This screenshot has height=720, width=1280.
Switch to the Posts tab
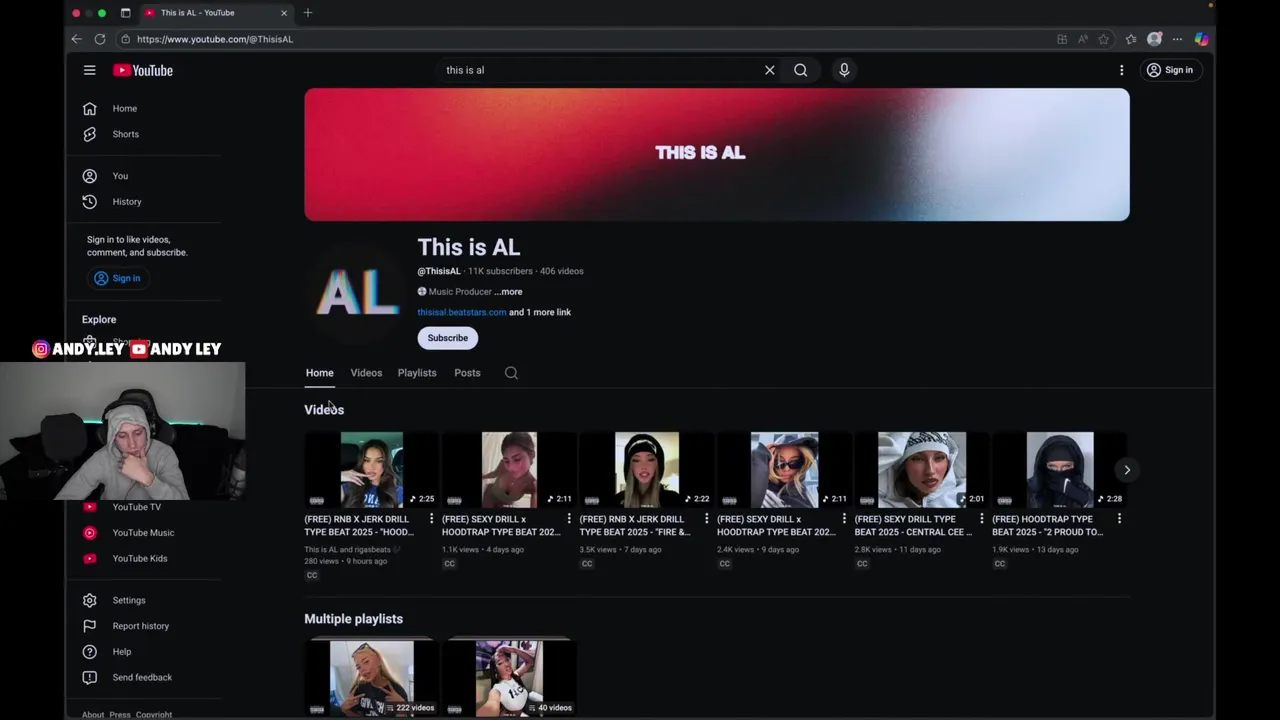click(467, 373)
